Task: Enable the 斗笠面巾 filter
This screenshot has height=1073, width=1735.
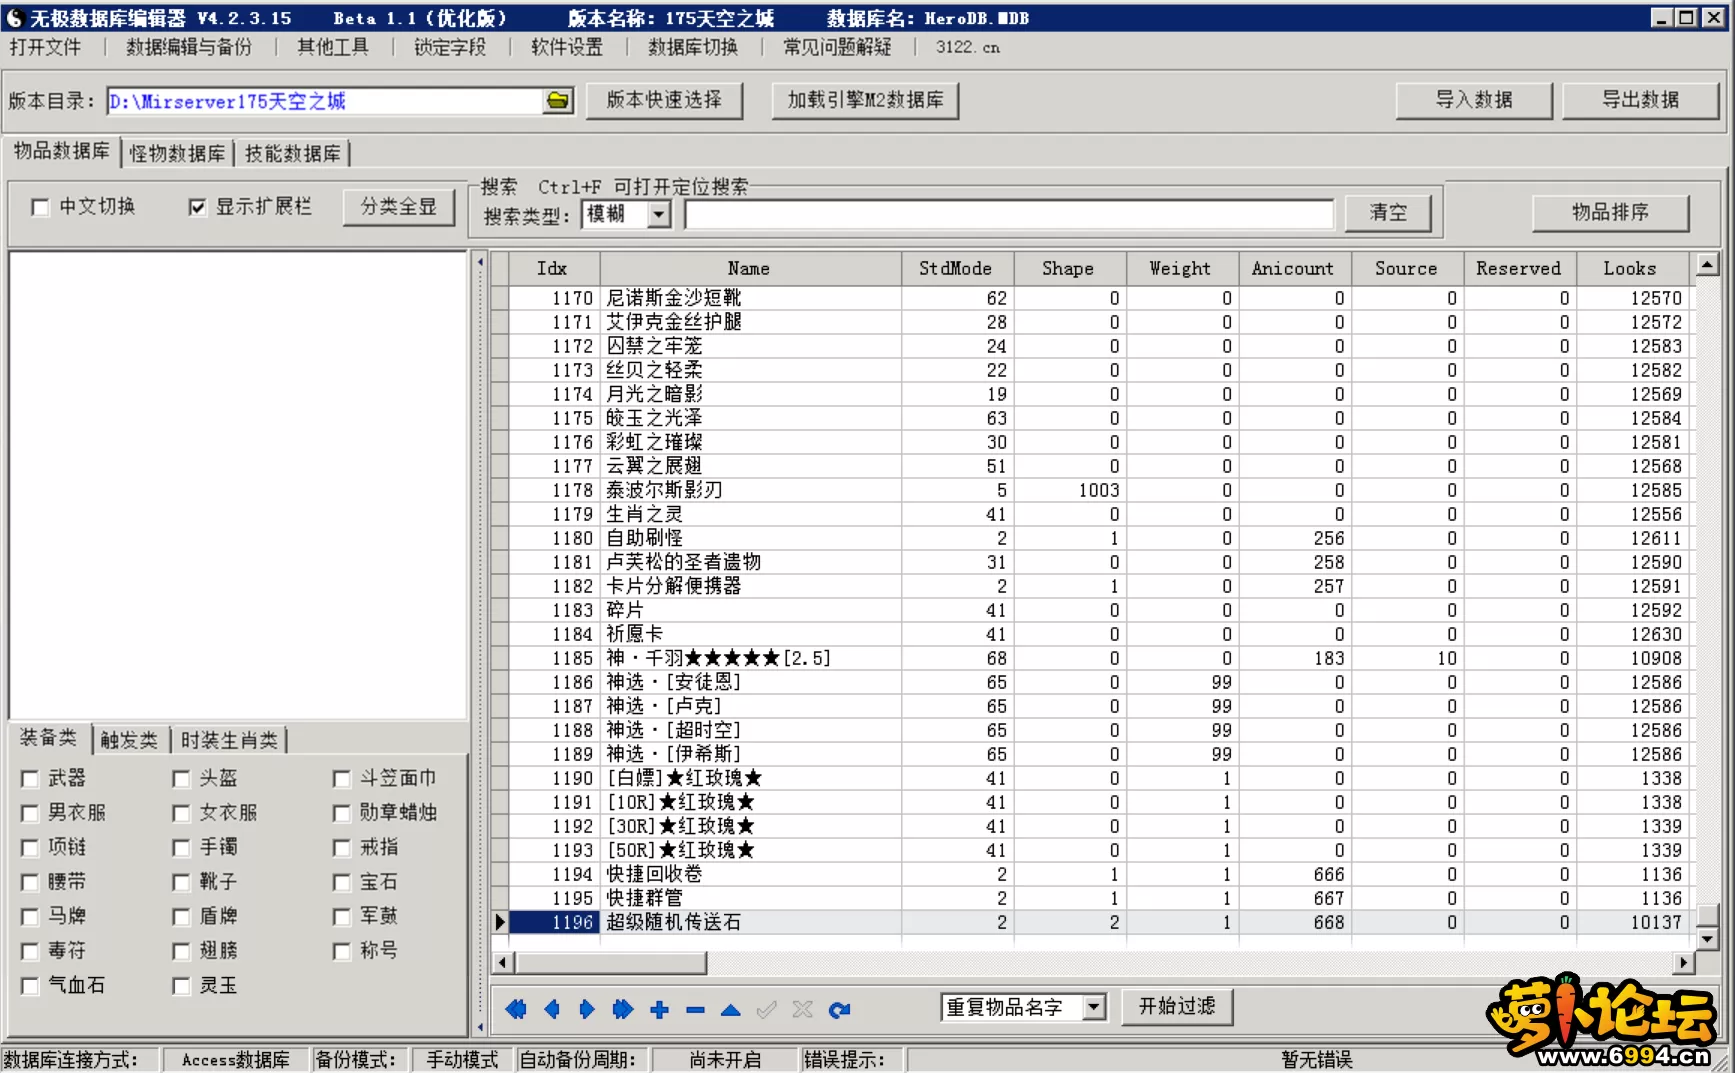Action: click(342, 778)
